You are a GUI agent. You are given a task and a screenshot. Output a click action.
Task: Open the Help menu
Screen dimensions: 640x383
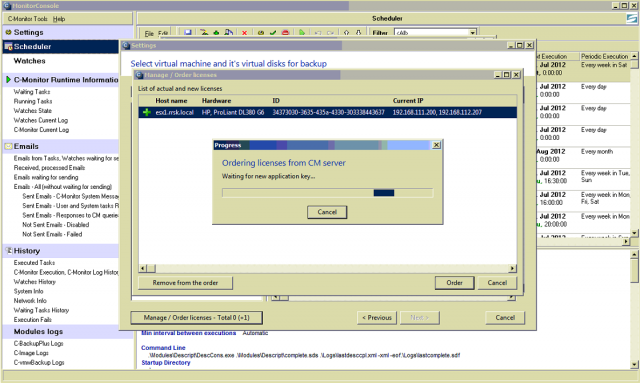[59, 19]
